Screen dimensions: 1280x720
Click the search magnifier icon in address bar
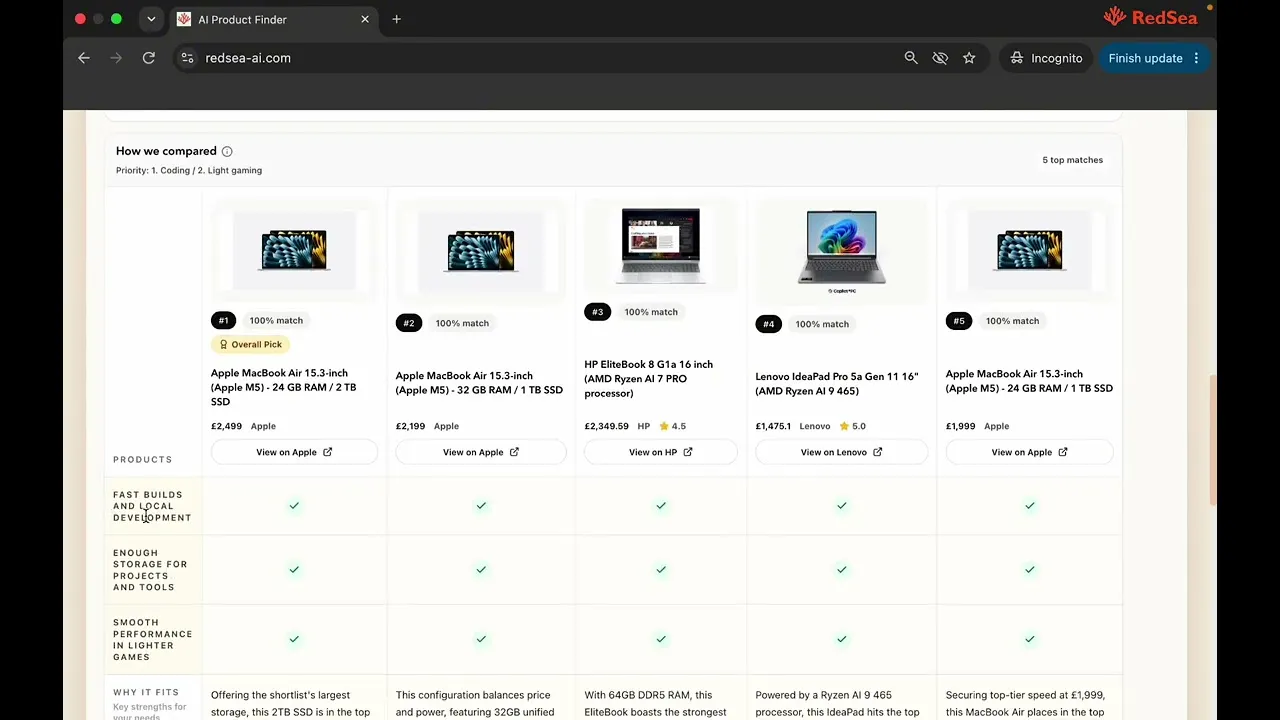[x=911, y=58]
